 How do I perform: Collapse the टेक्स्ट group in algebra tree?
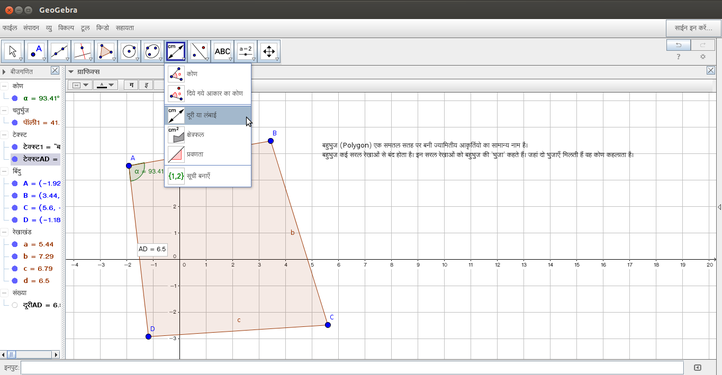coord(4,135)
